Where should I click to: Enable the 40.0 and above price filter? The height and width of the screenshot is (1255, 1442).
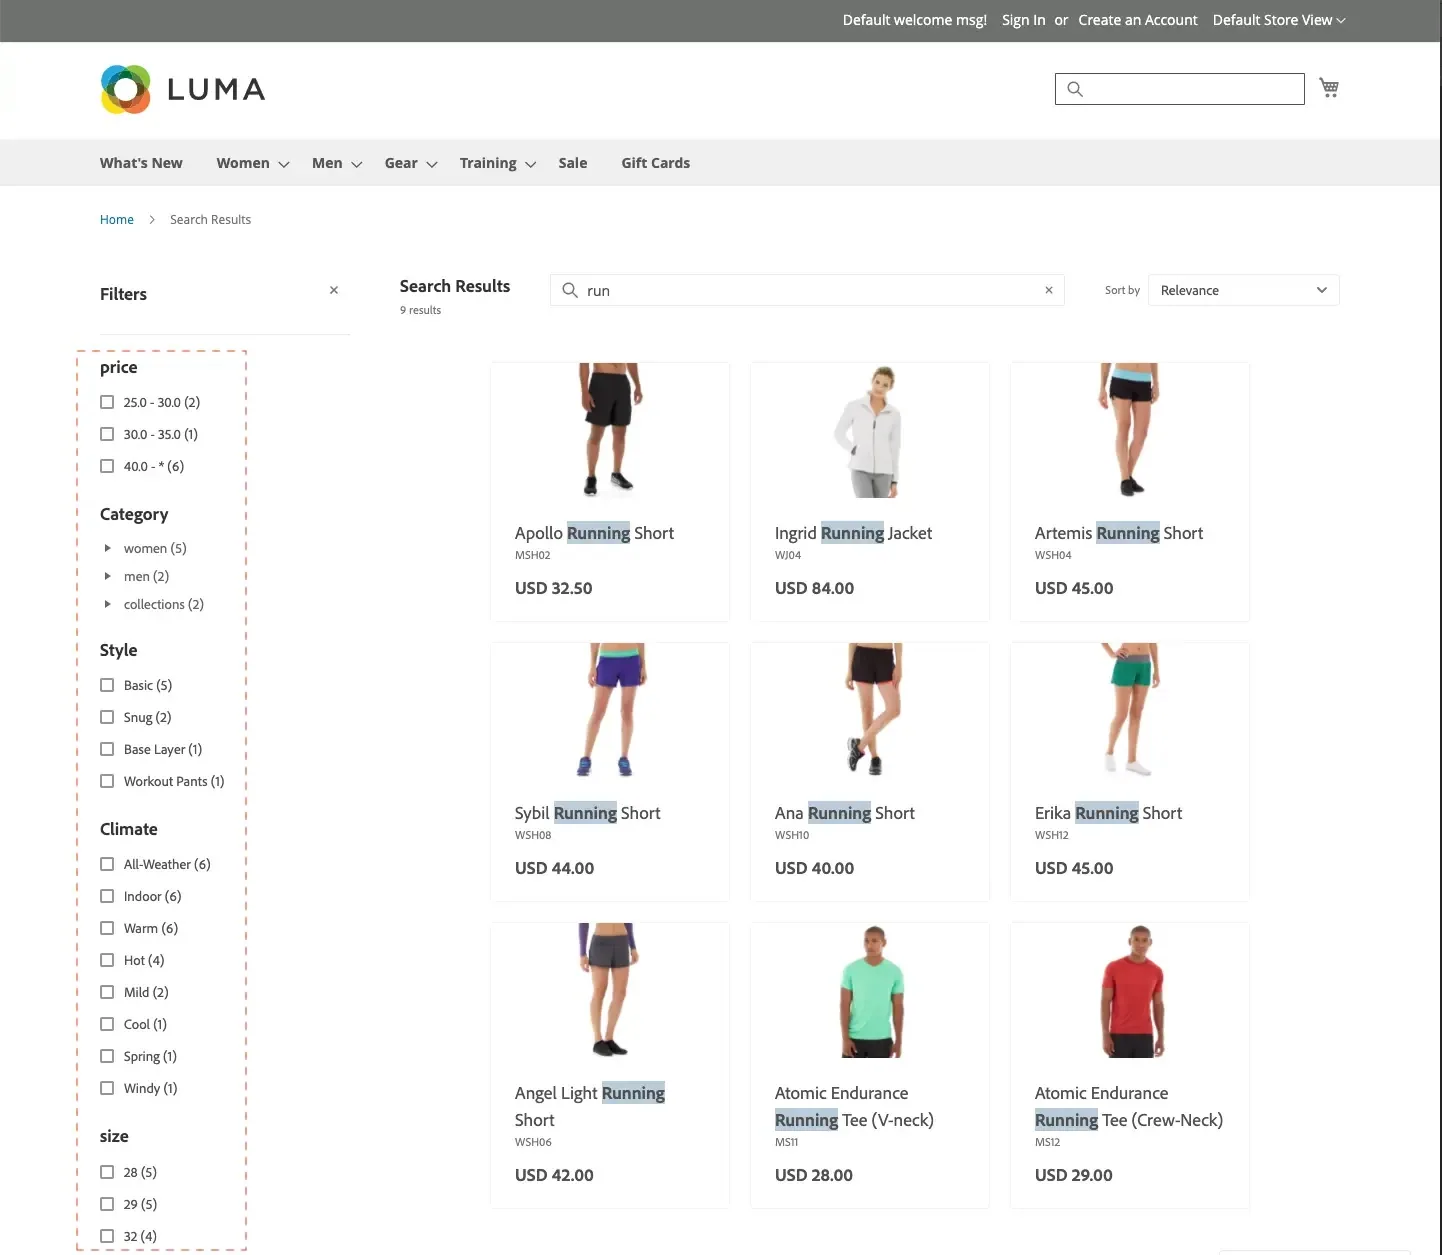[107, 466]
